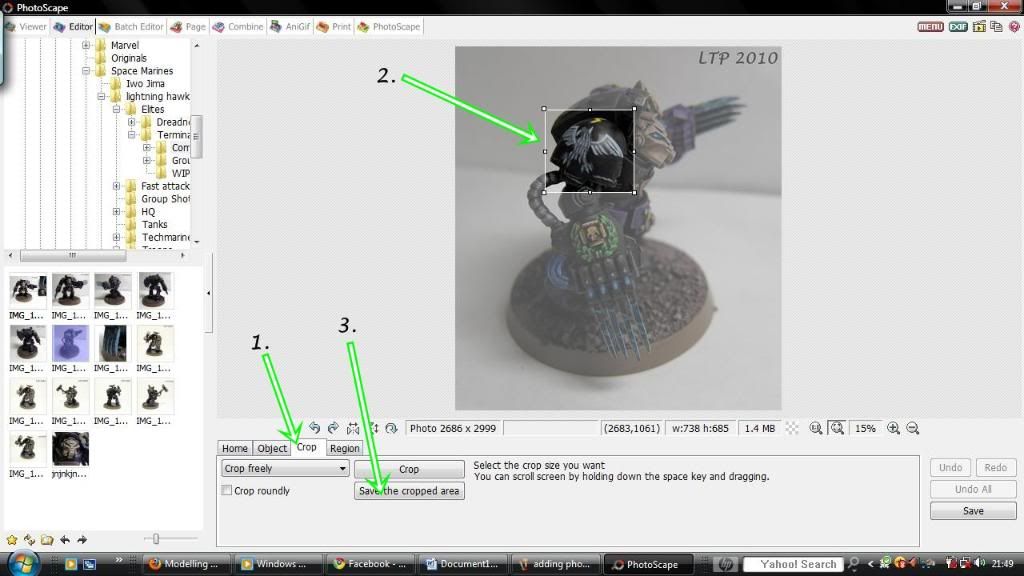Image resolution: width=1024 pixels, height=576 pixels.
Task: Click the Undo button
Action: 950,468
